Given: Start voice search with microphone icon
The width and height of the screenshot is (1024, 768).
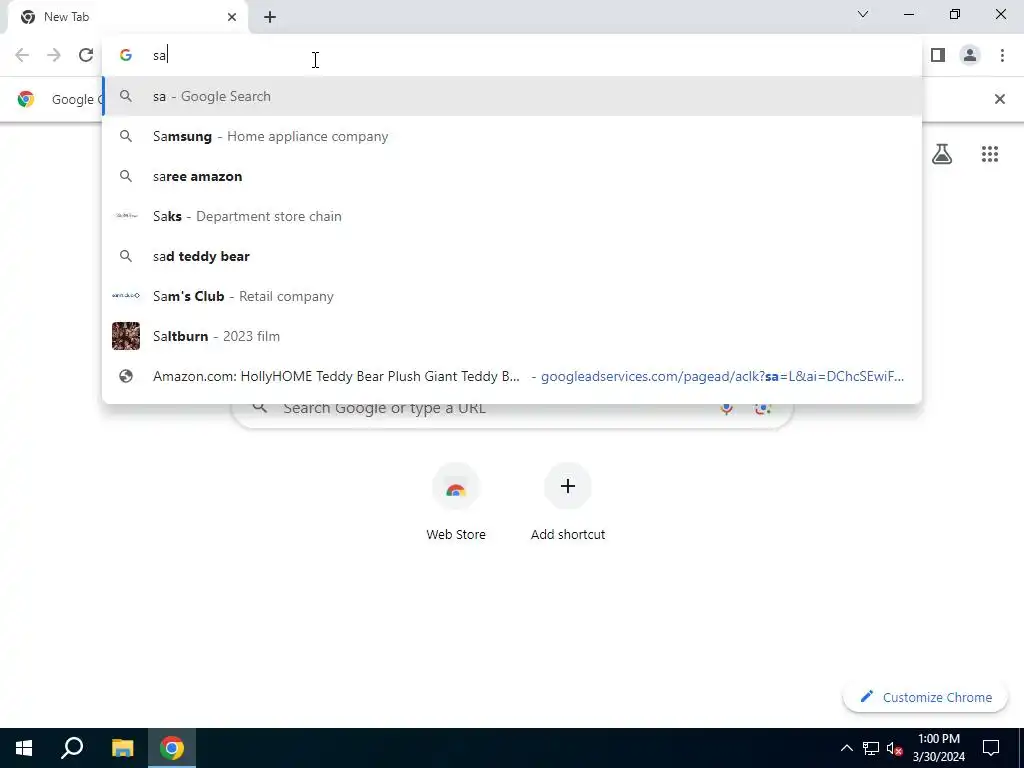Looking at the screenshot, I should [x=726, y=409].
